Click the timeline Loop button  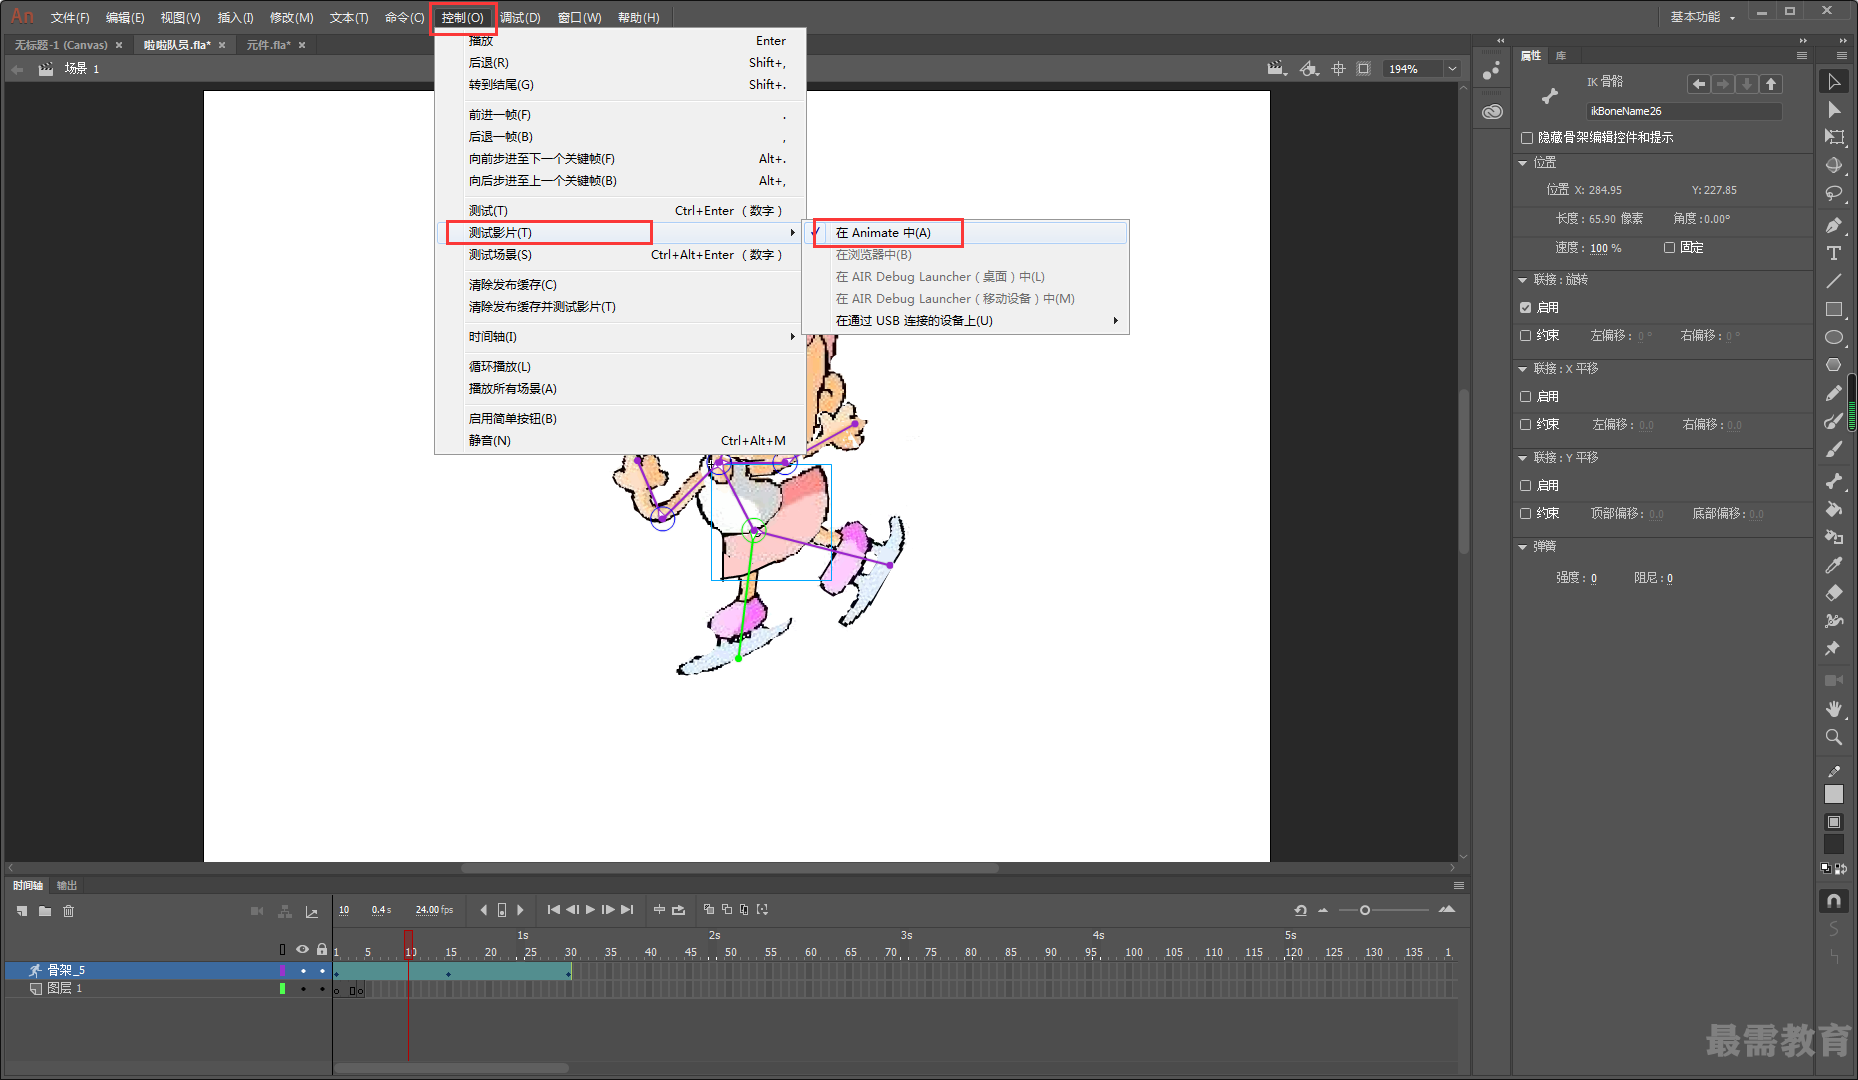(679, 910)
